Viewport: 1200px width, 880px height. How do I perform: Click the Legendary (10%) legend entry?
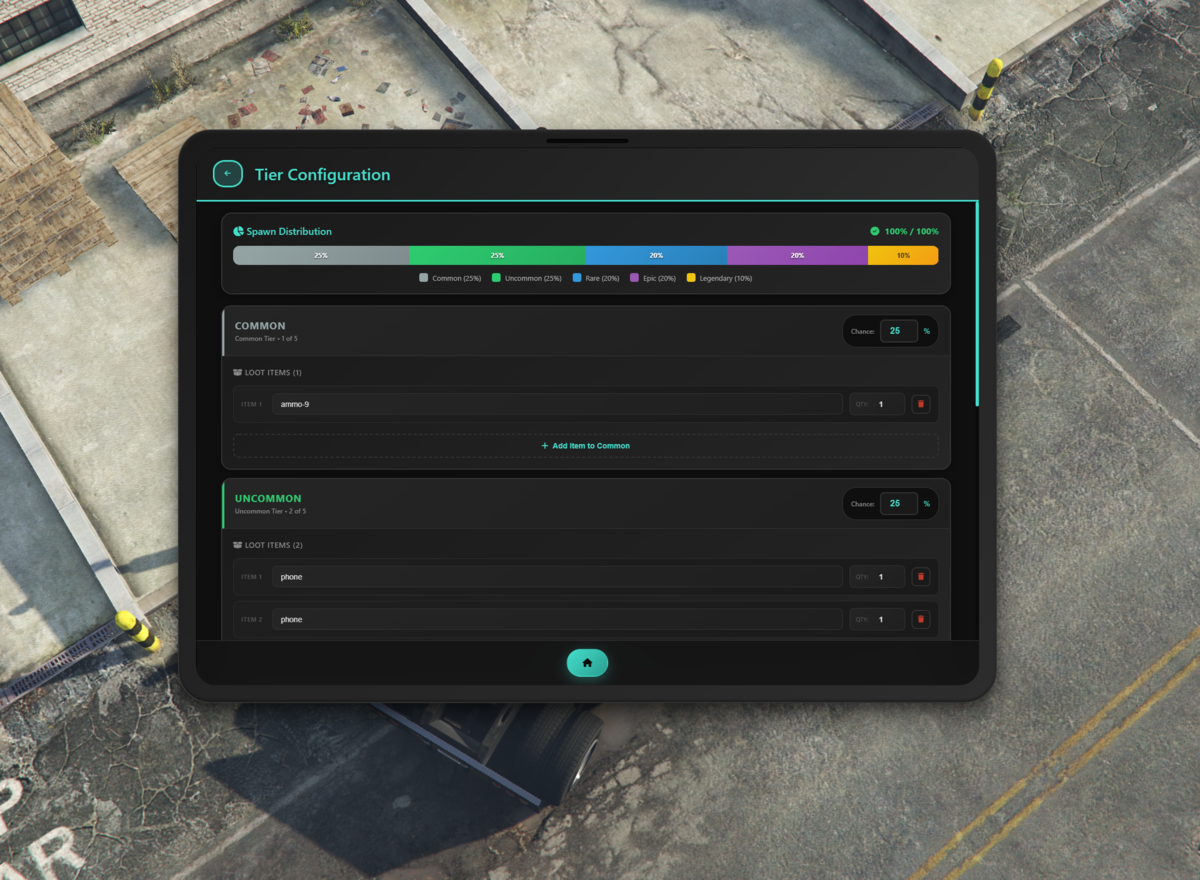(x=719, y=278)
